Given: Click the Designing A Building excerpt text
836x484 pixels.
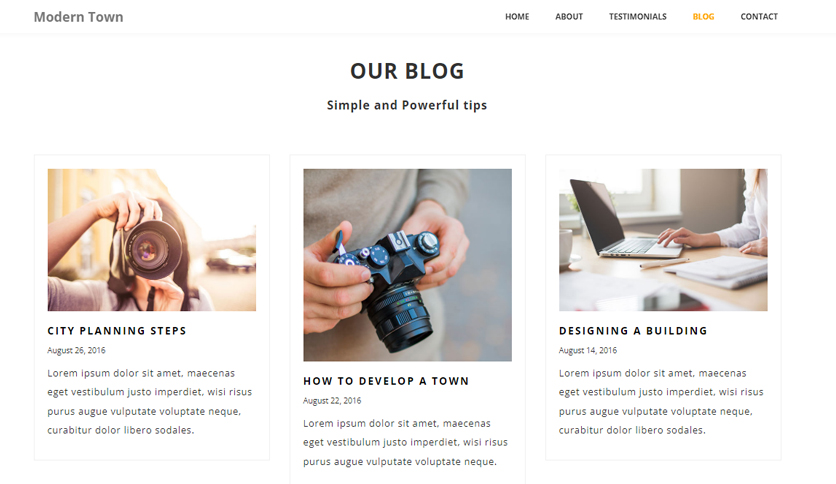Looking at the screenshot, I should point(661,401).
